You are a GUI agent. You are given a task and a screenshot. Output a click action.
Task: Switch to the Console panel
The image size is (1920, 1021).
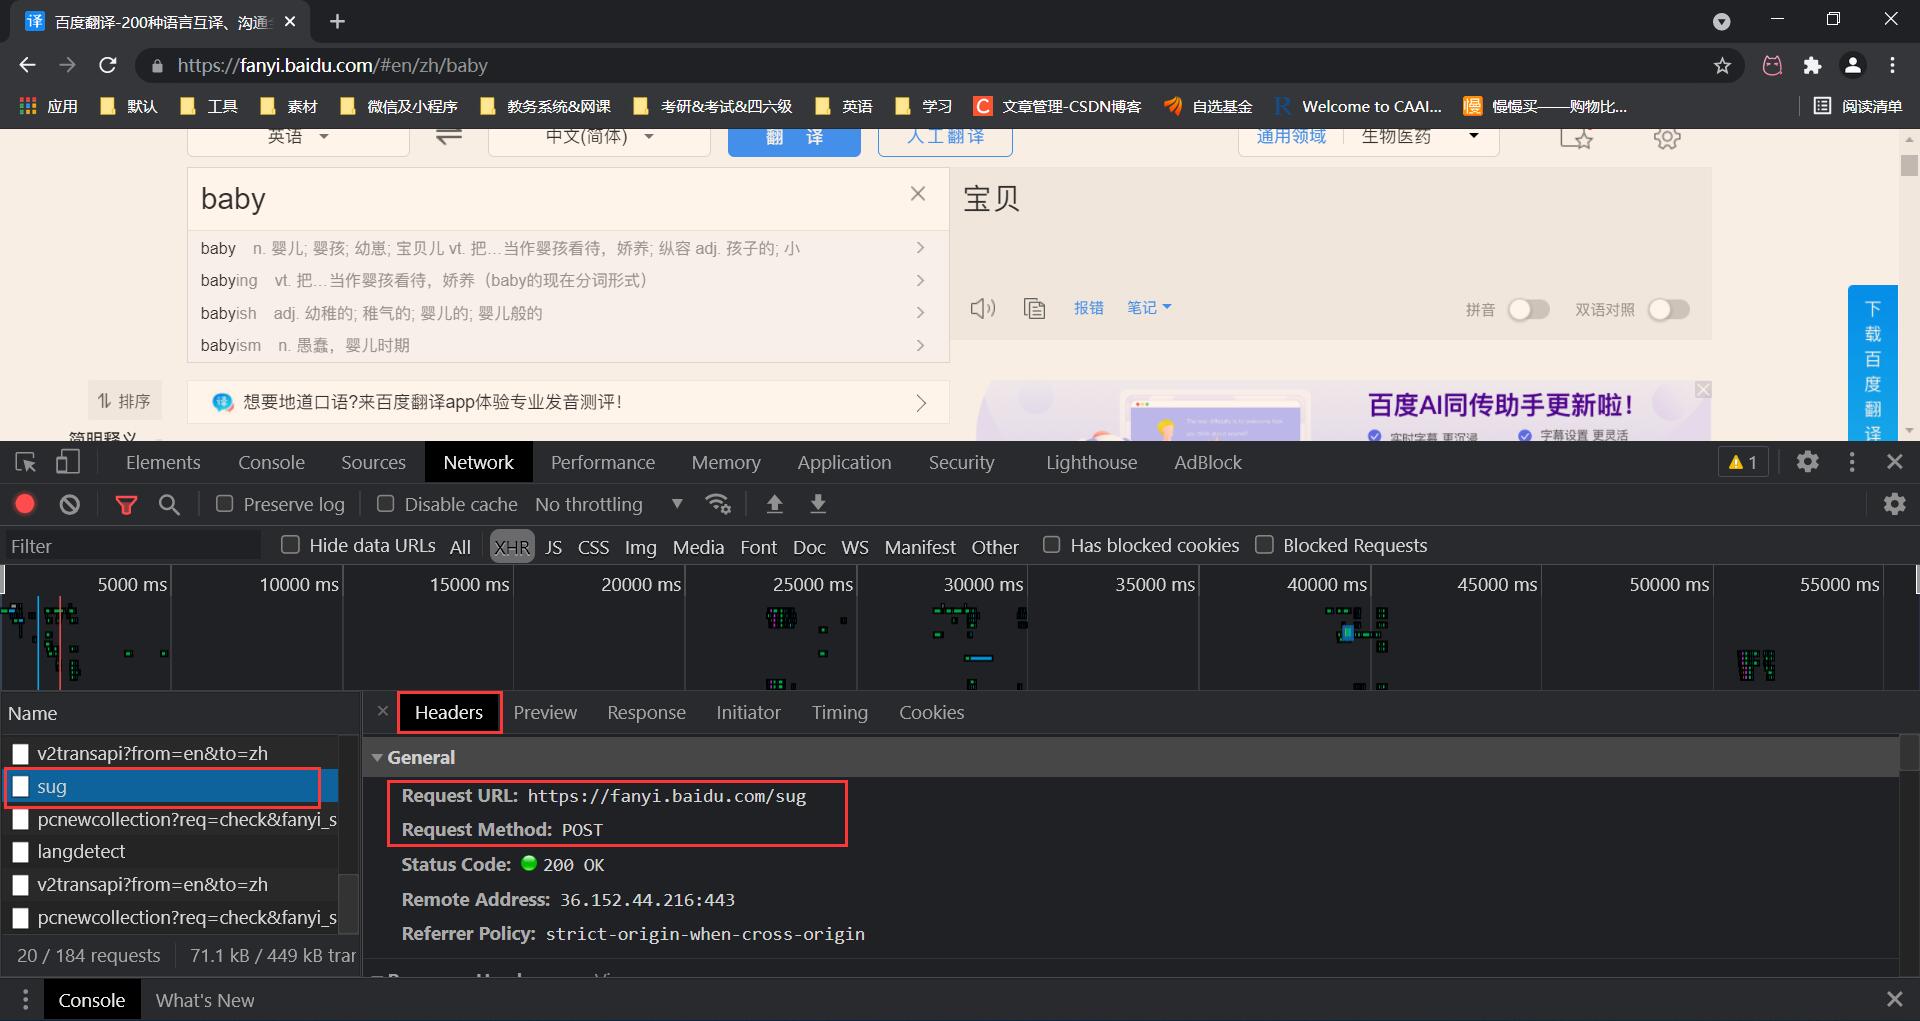pyautogui.click(x=271, y=462)
